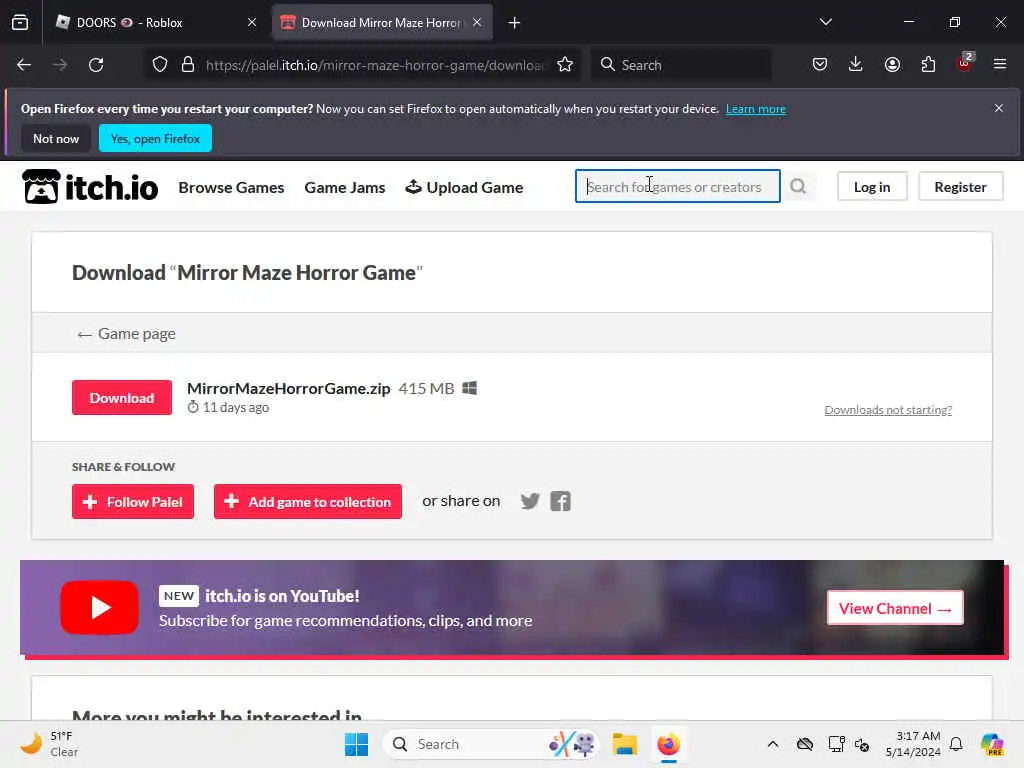Viewport: 1024px width, 768px height.
Task: Click the itch.io search magnifier button
Action: pos(798,187)
